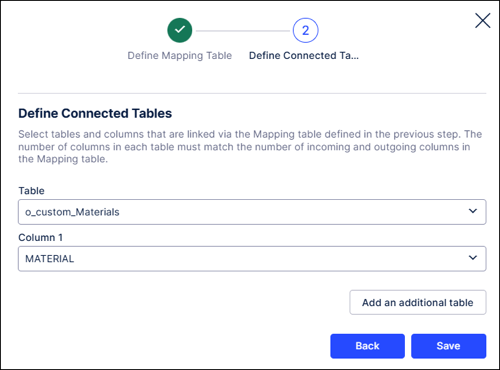Click the Define Connected Tables heading
The width and height of the screenshot is (500, 370).
click(x=95, y=113)
